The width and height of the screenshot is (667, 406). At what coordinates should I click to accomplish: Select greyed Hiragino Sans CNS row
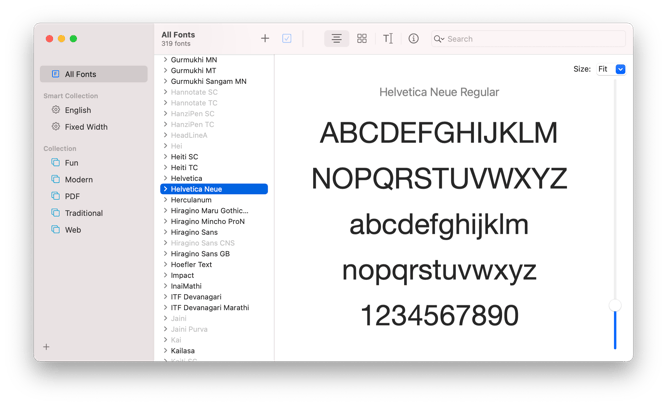tap(214, 243)
